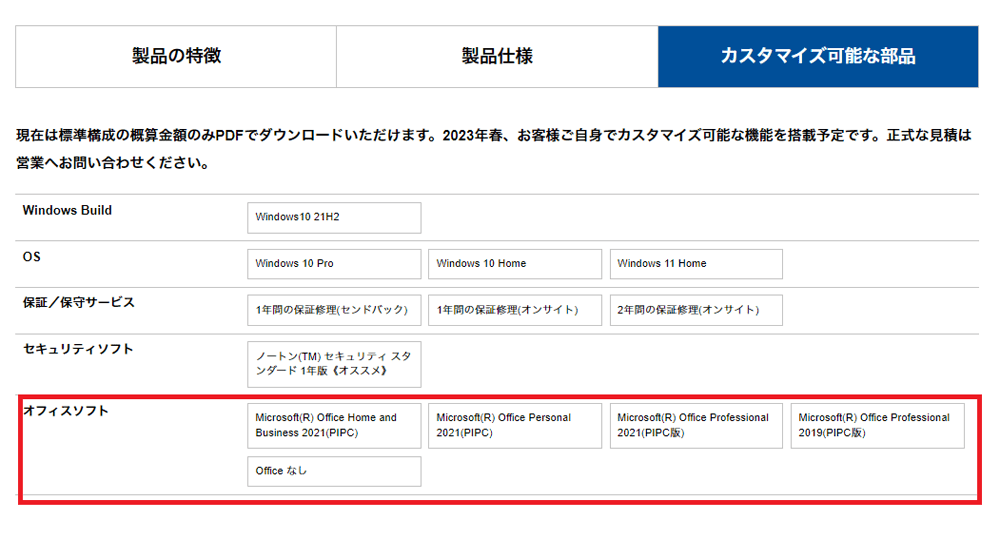Screen dimensions: 1000x550
Task: Click the Windows Build row label
Action: pyautogui.click(x=67, y=211)
